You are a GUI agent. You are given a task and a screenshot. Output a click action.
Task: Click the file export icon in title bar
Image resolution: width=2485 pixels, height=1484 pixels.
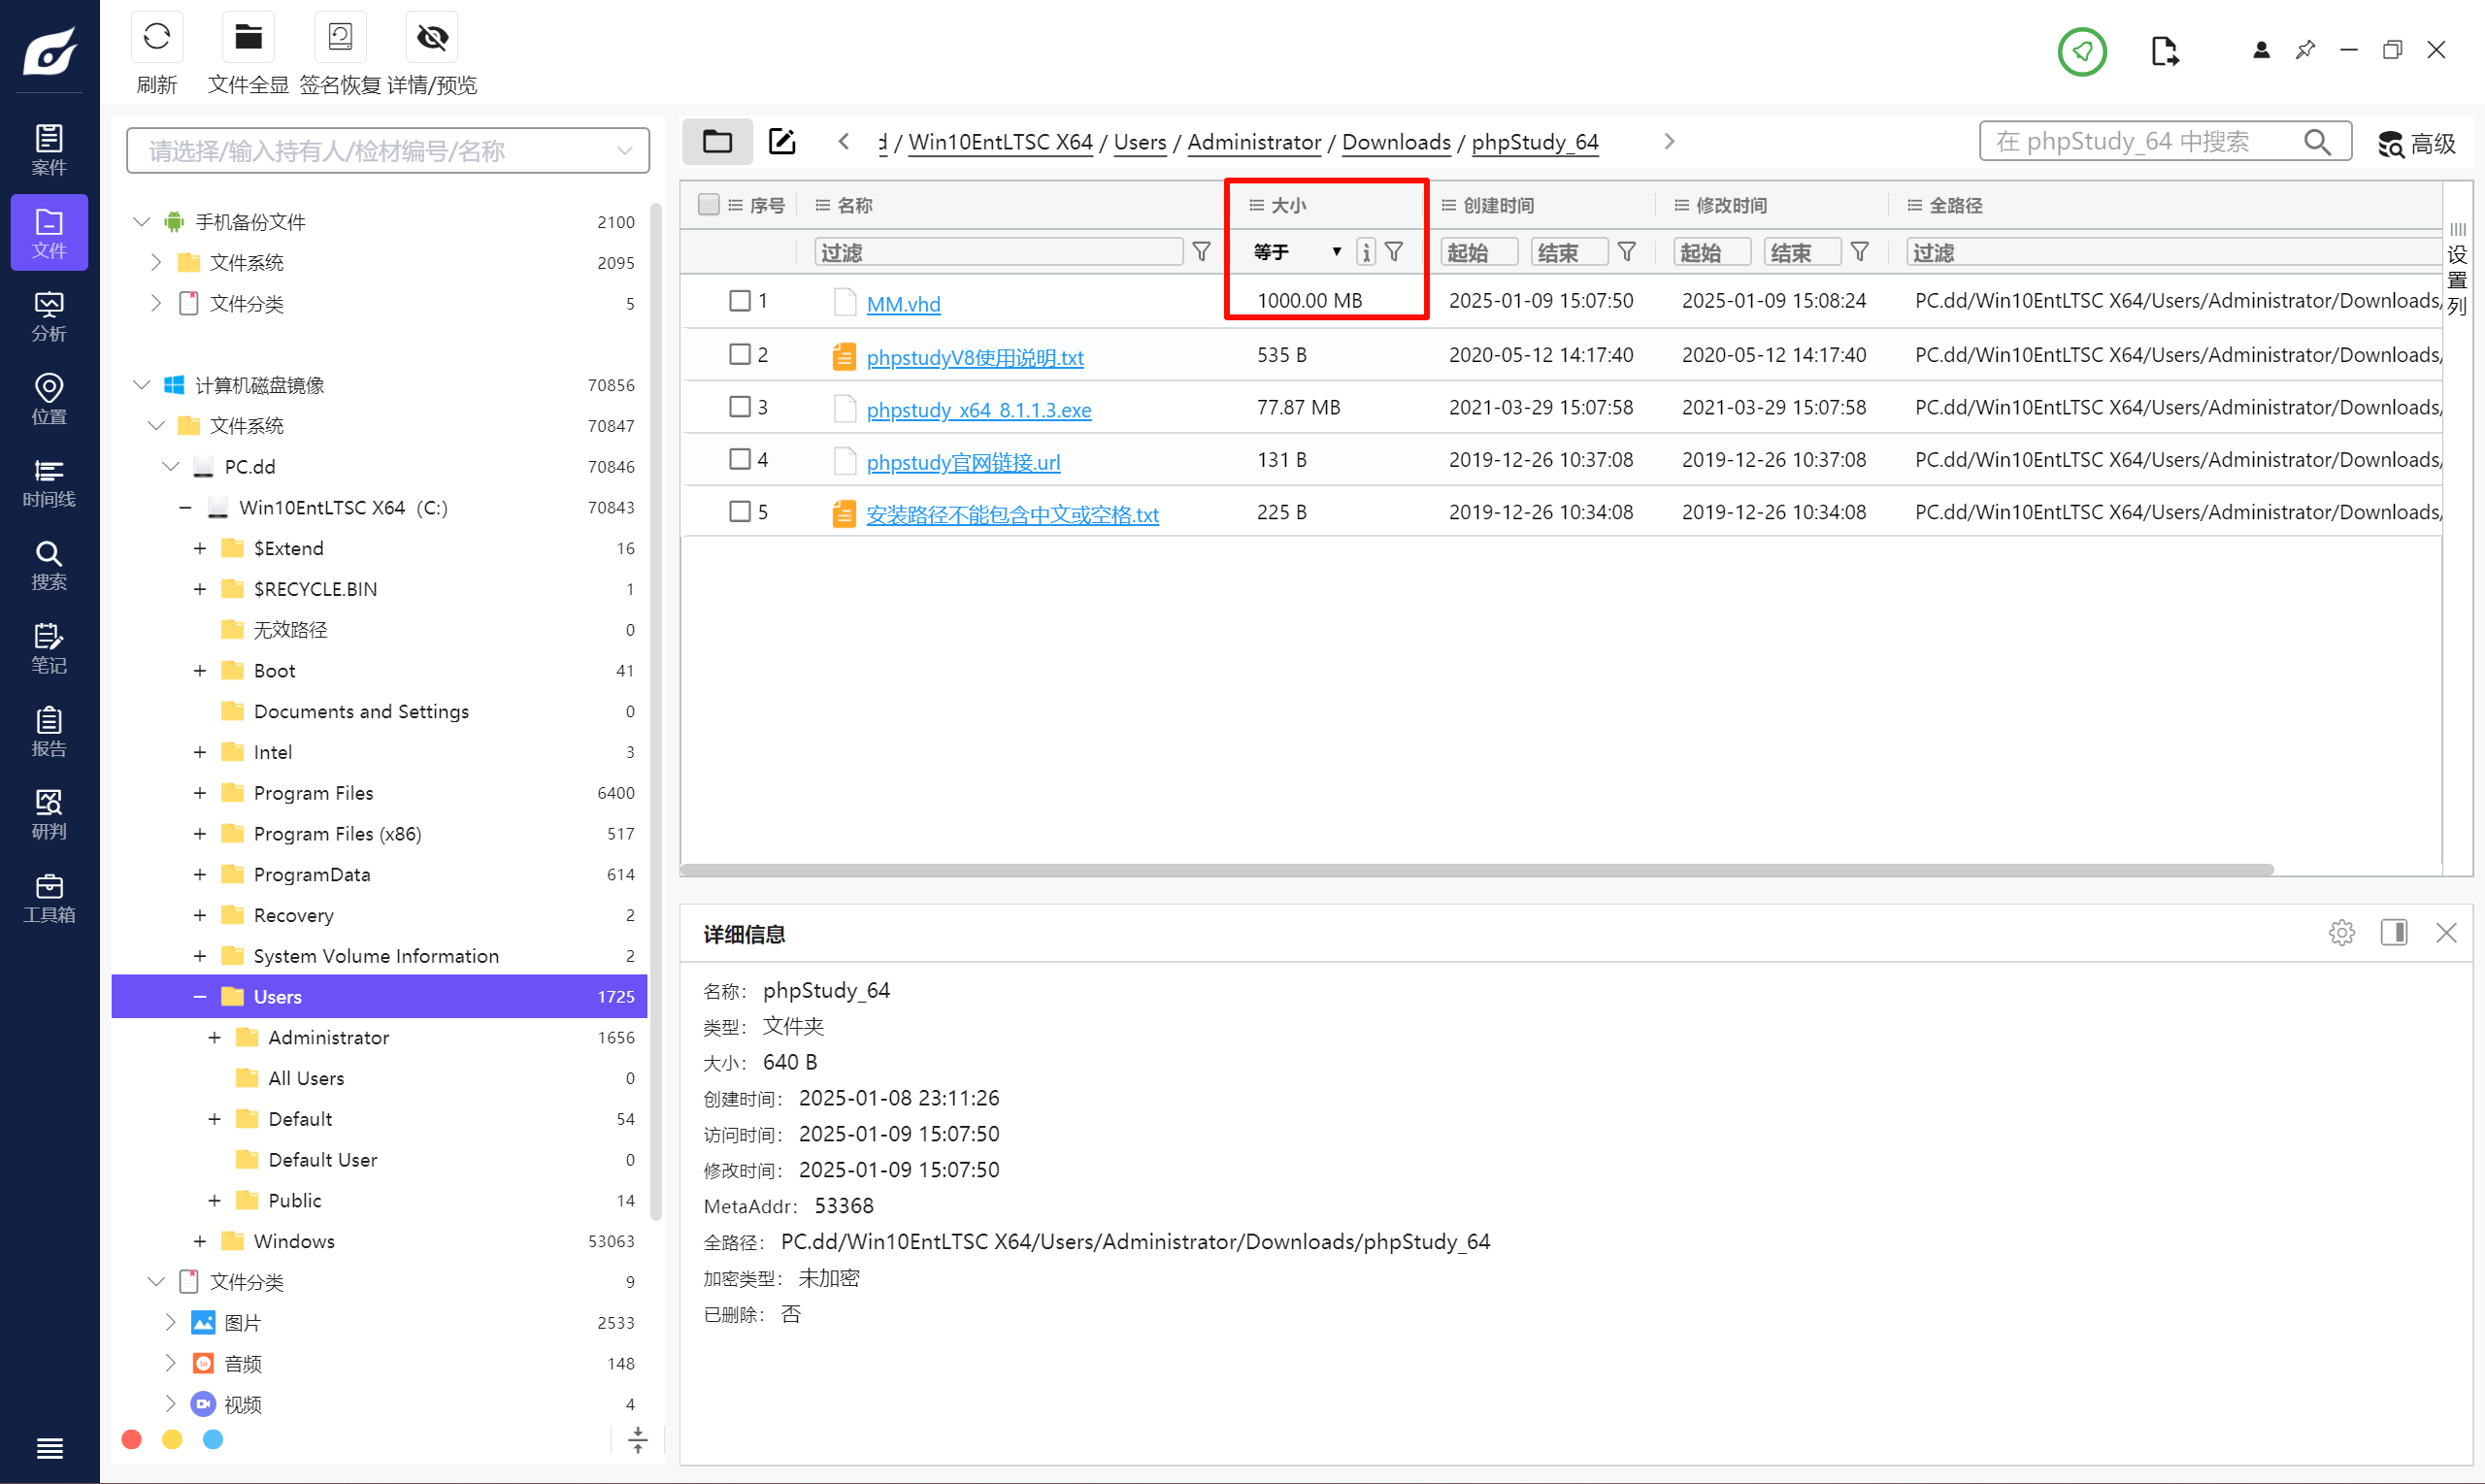point(2165,50)
